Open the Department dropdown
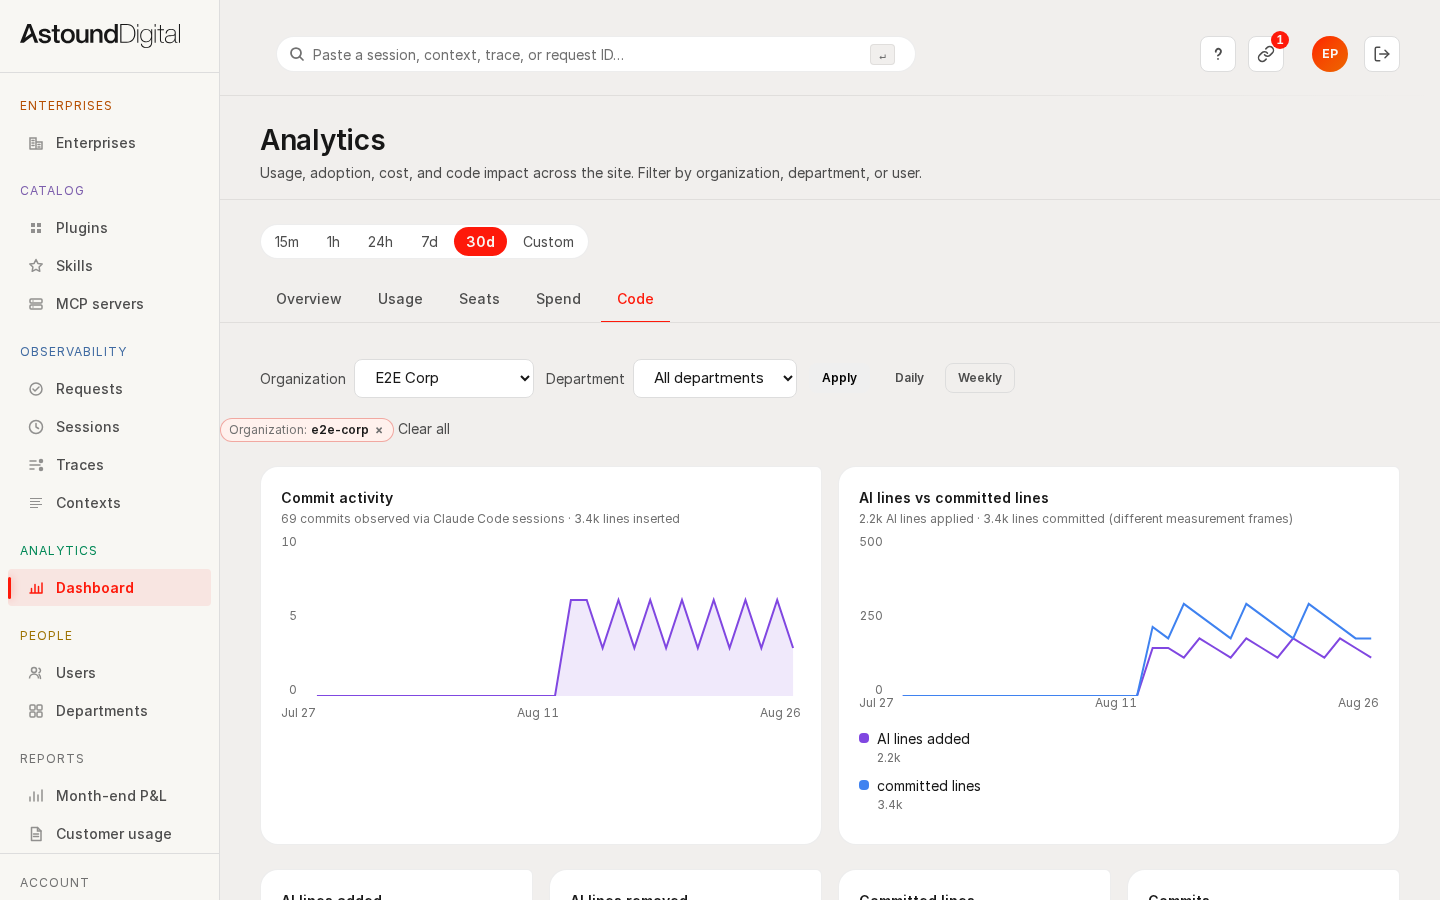This screenshot has height=900, width=1440. pyautogui.click(x=715, y=378)
